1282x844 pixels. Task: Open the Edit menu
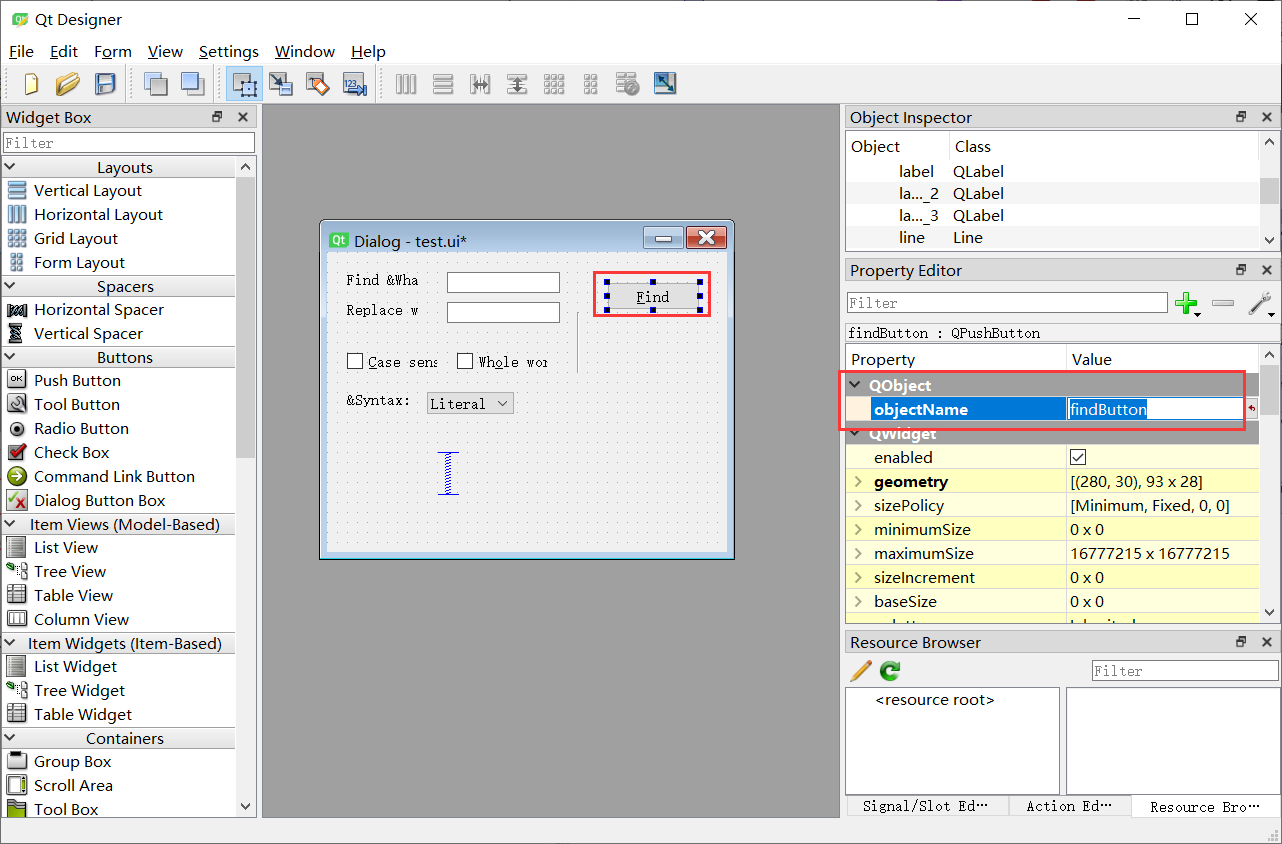pos(64,51)
